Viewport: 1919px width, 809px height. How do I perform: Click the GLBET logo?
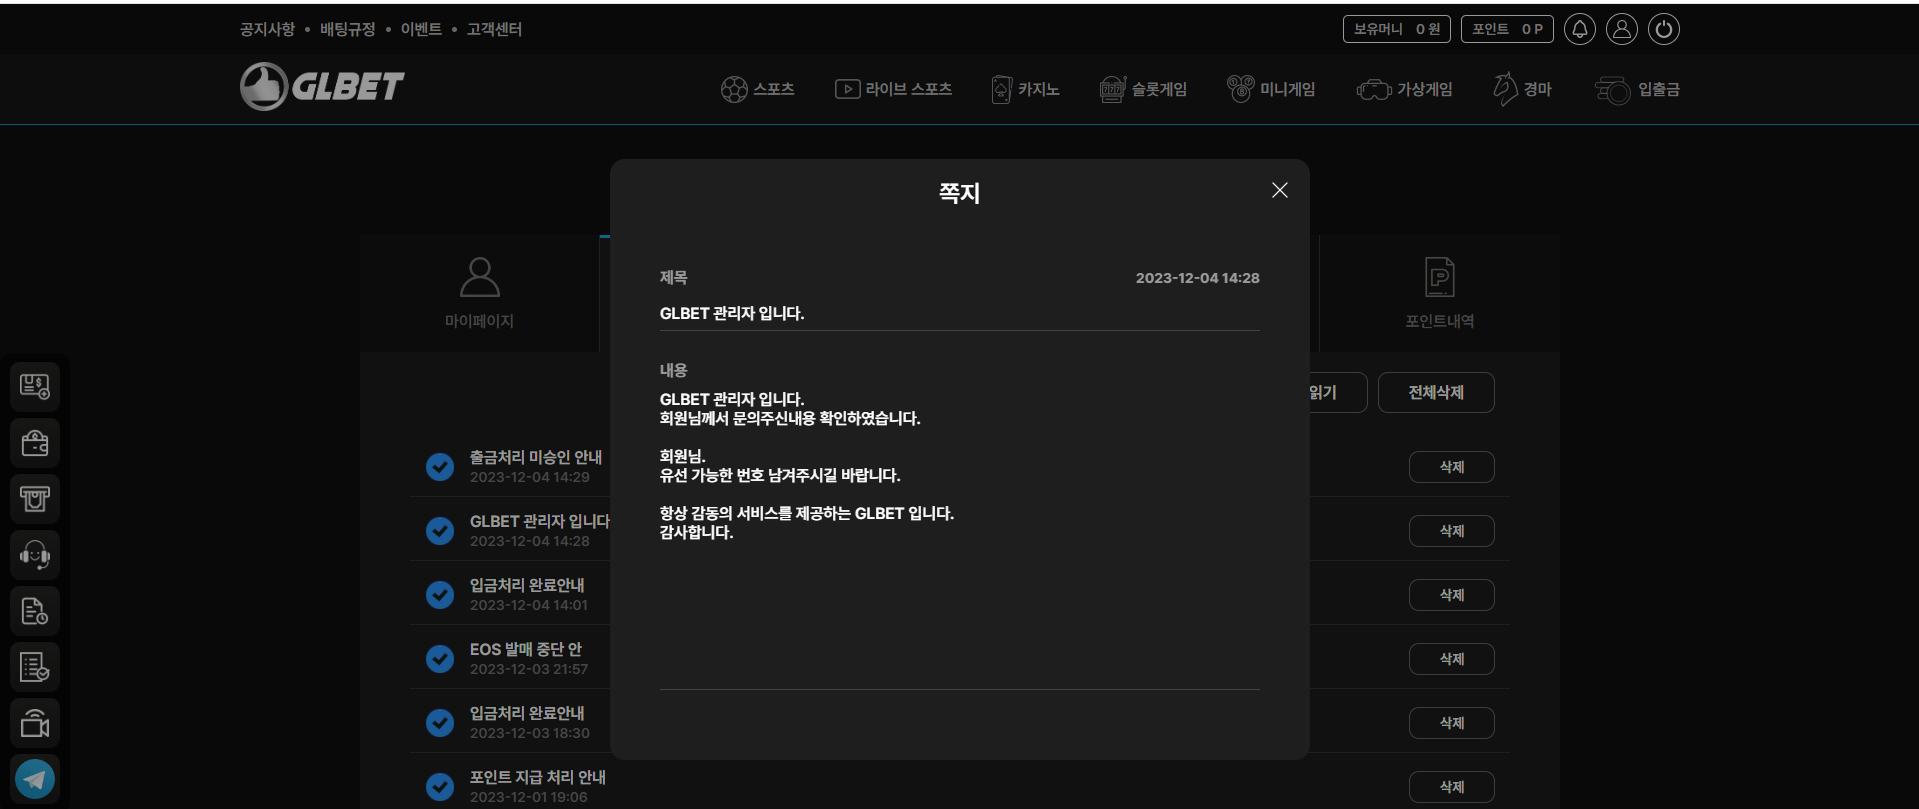pos(322,86)
